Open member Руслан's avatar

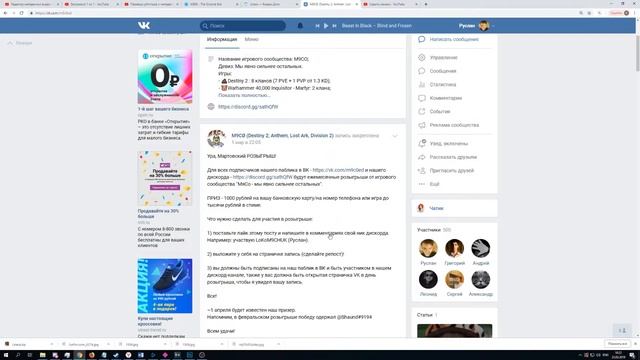coord(428,248)
